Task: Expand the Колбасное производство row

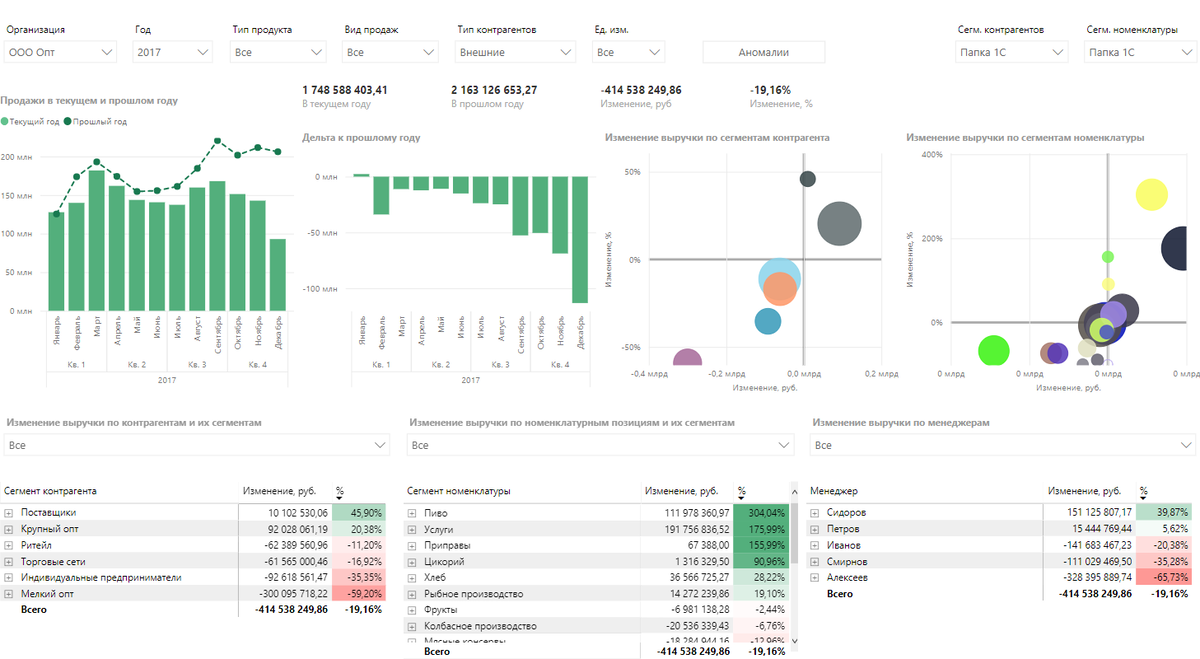Action: click(414, 625)
